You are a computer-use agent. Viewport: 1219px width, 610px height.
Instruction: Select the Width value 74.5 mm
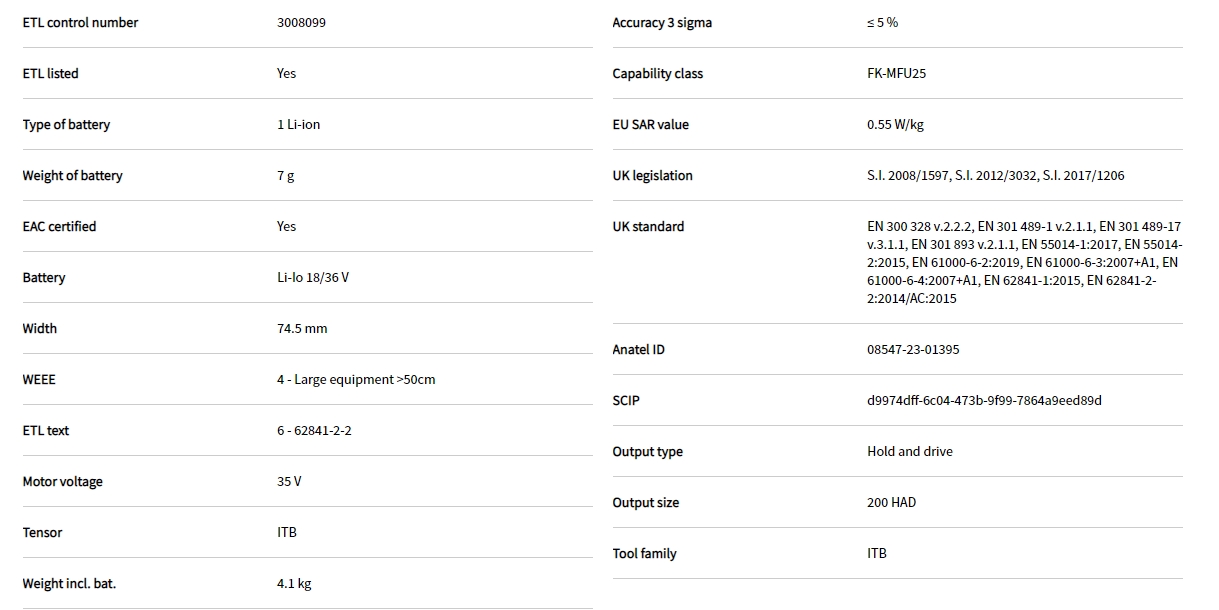coord(302,328)
